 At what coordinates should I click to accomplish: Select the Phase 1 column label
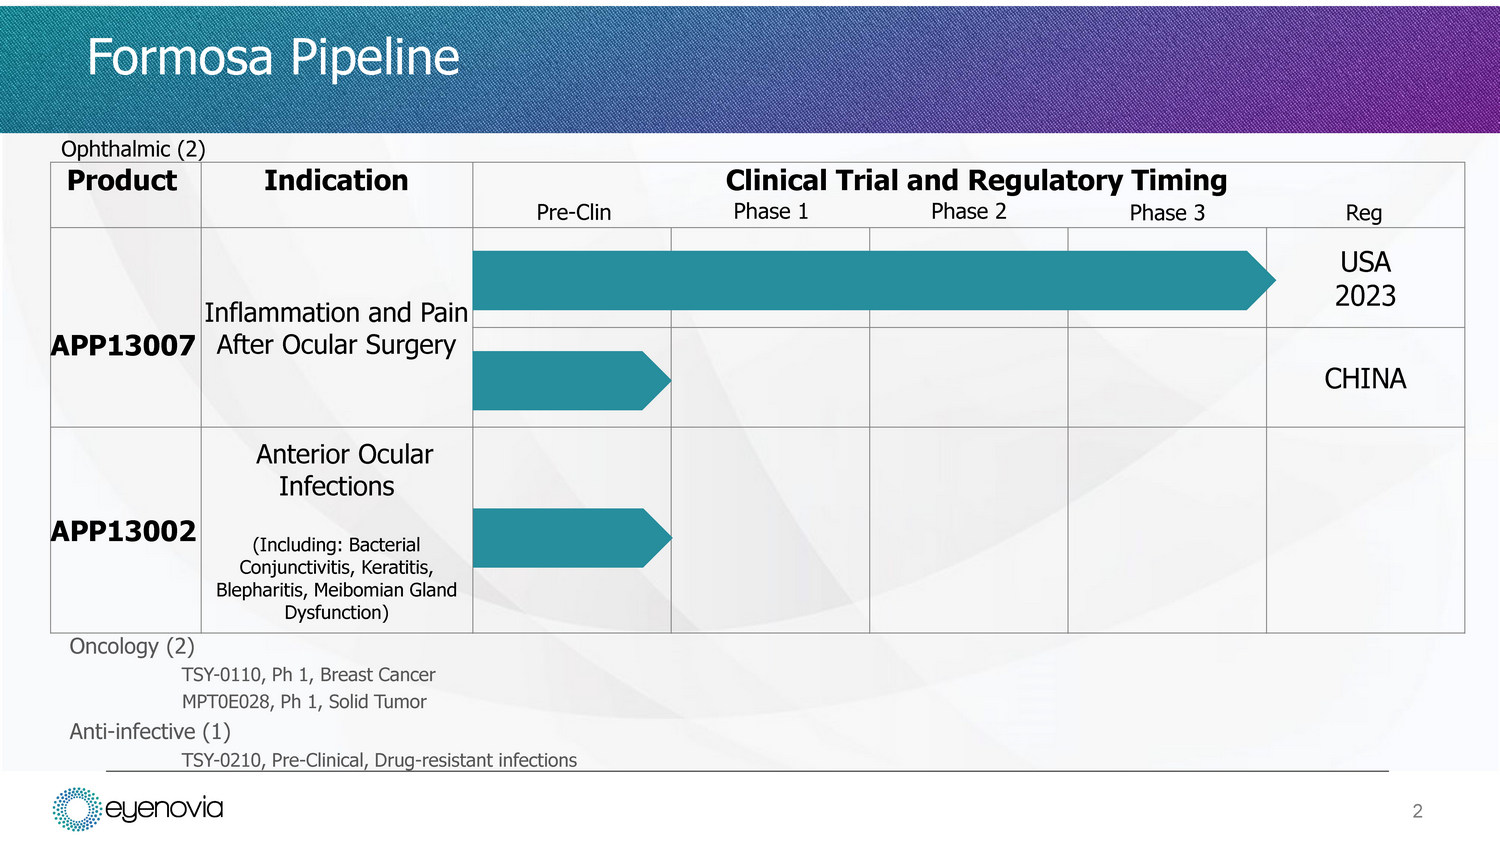770,211
